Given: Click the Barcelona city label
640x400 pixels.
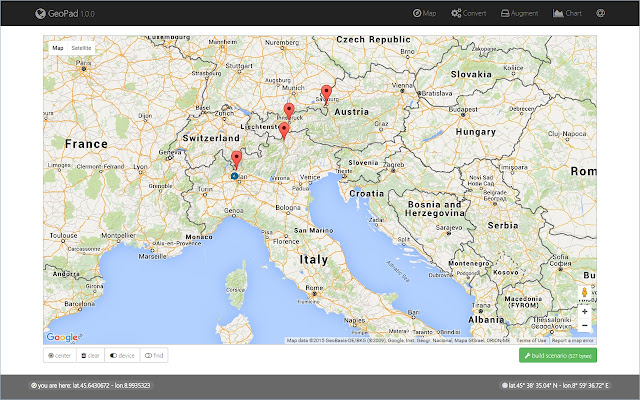Looking at the screenshot, I should click(80, 304).
